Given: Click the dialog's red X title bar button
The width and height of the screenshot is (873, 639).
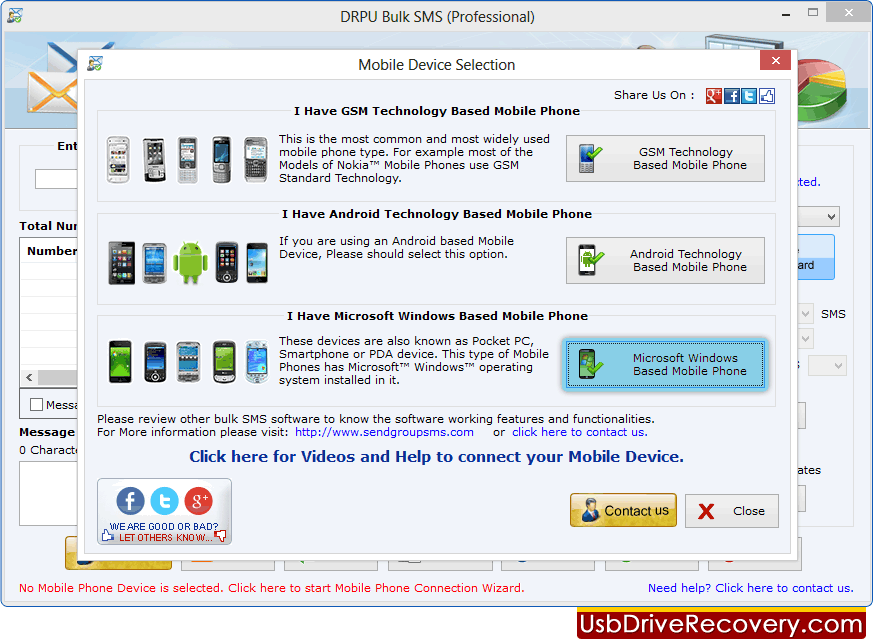Looking at the screenshot, I should pos(775,61).
